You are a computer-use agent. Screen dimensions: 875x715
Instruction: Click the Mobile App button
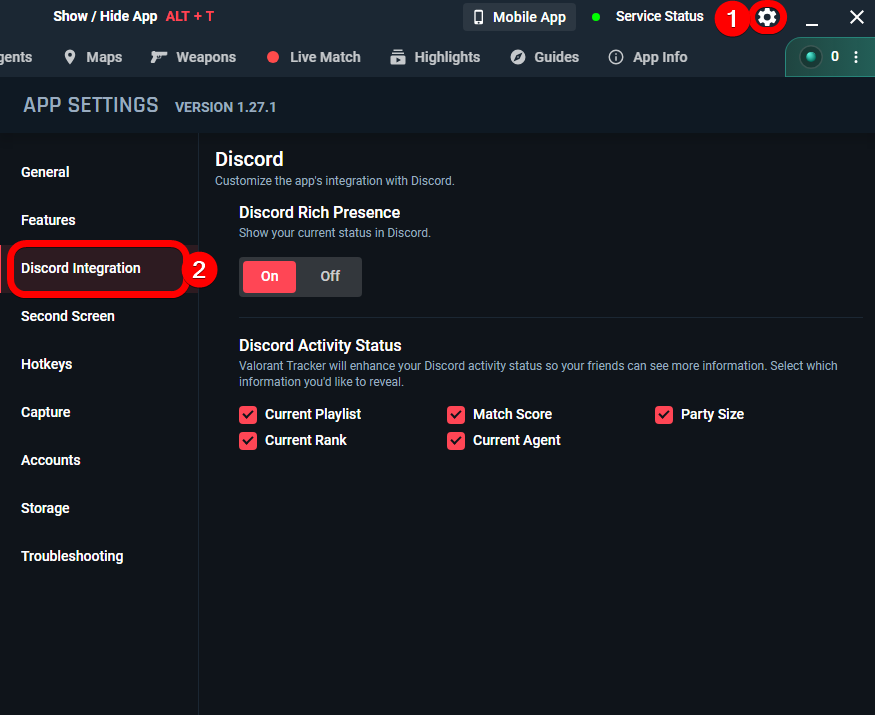click(x=520, y=17)
